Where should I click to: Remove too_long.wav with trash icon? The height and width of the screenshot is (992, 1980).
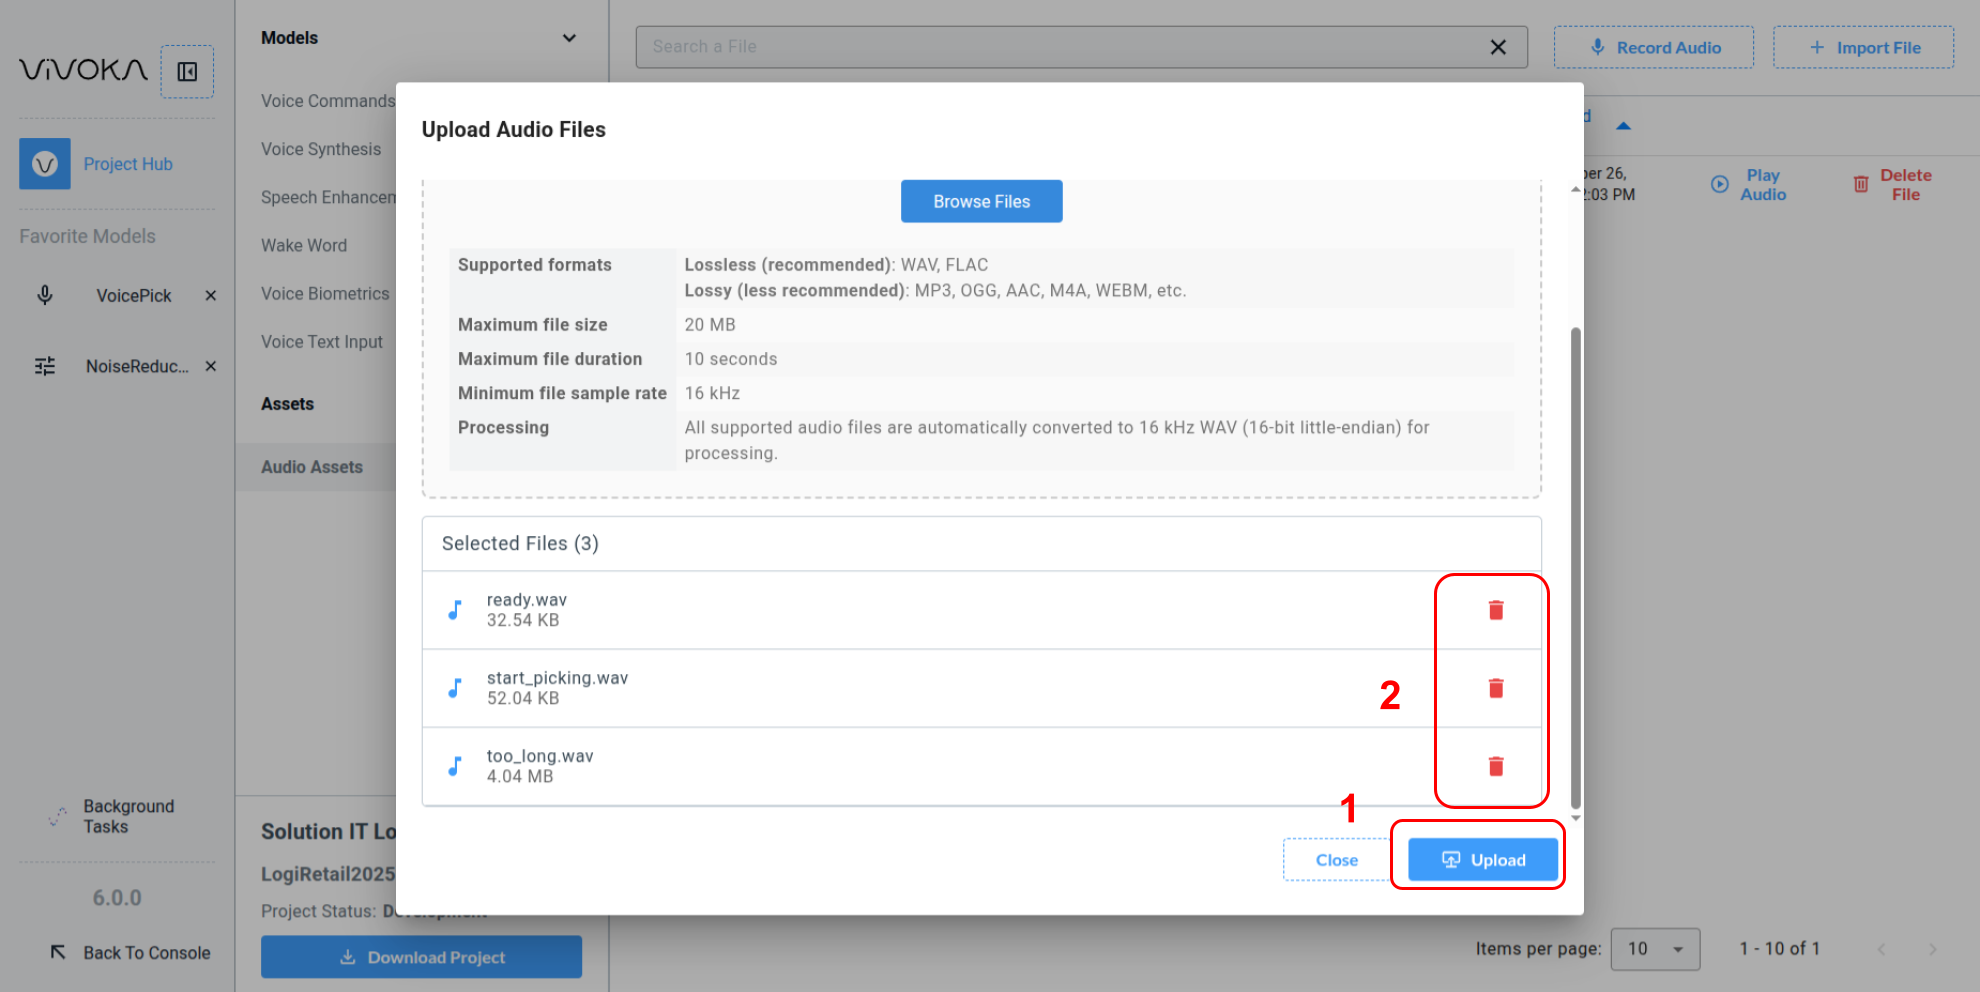click(1495, 766)
